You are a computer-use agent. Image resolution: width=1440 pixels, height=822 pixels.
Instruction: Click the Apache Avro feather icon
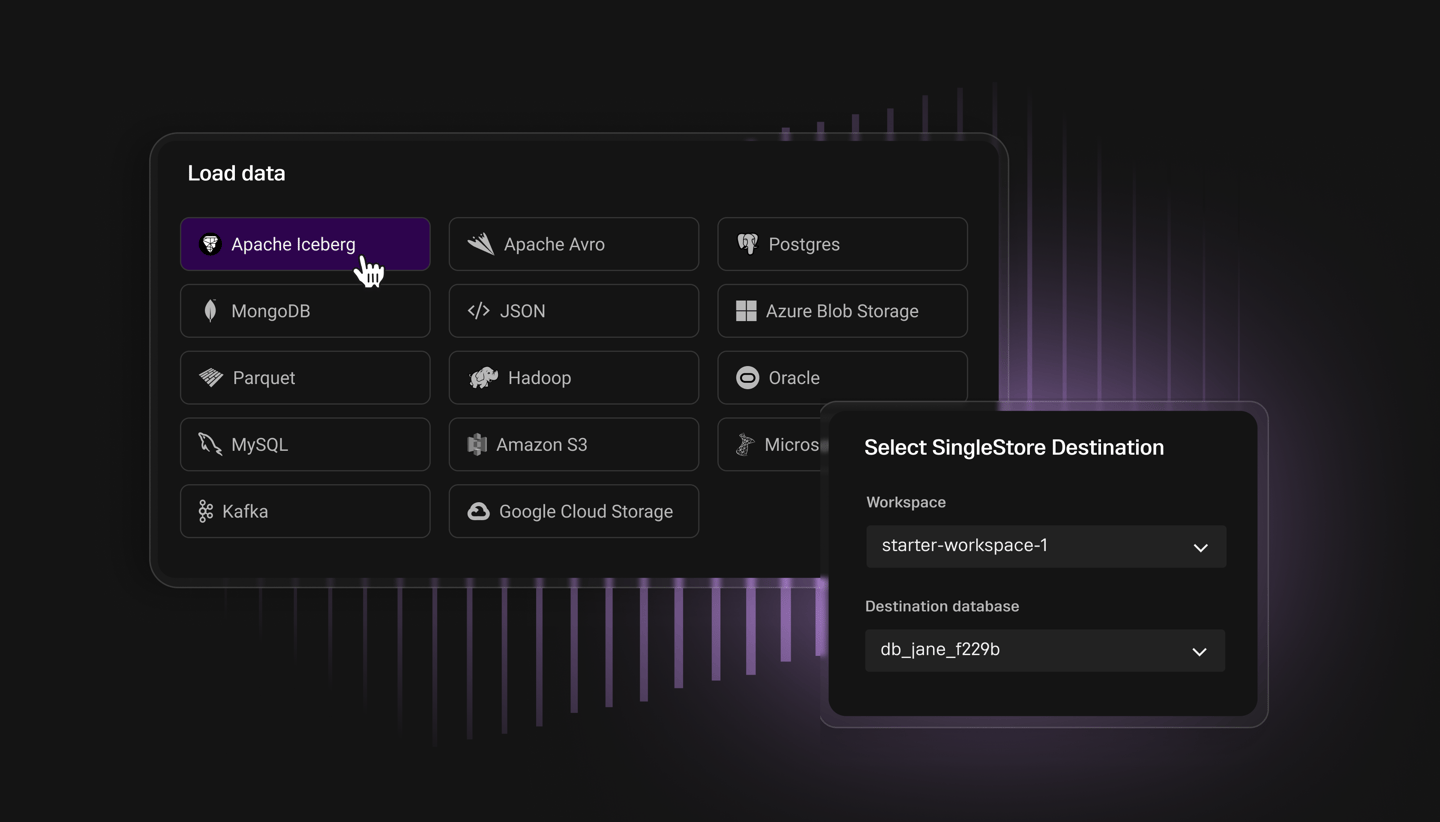[478, 243]
